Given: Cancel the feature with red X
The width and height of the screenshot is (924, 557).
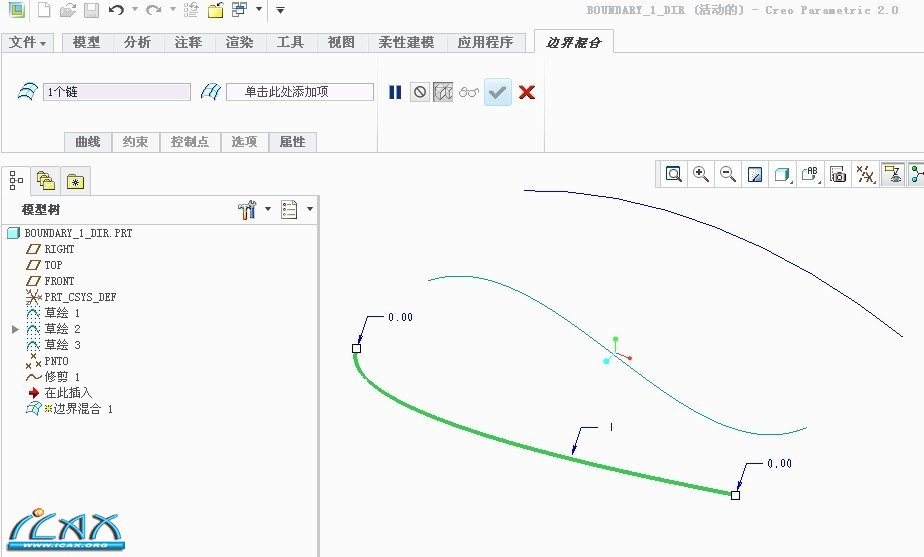Looking at the screenshot, I should pos(527,92).
